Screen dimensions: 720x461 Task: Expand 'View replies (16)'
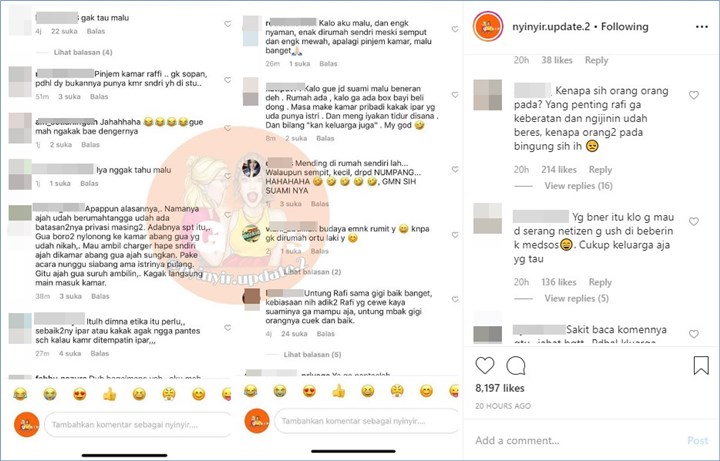[578, 186]
